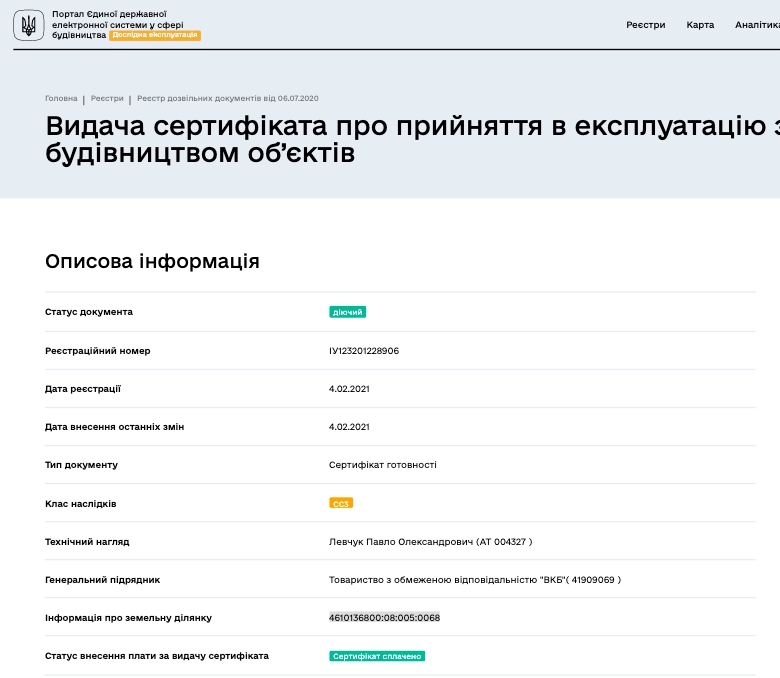Click the green 'діючий' status badge
This screenshot has height=678, width=780.
pyautogui.click(x=348, y=312)
